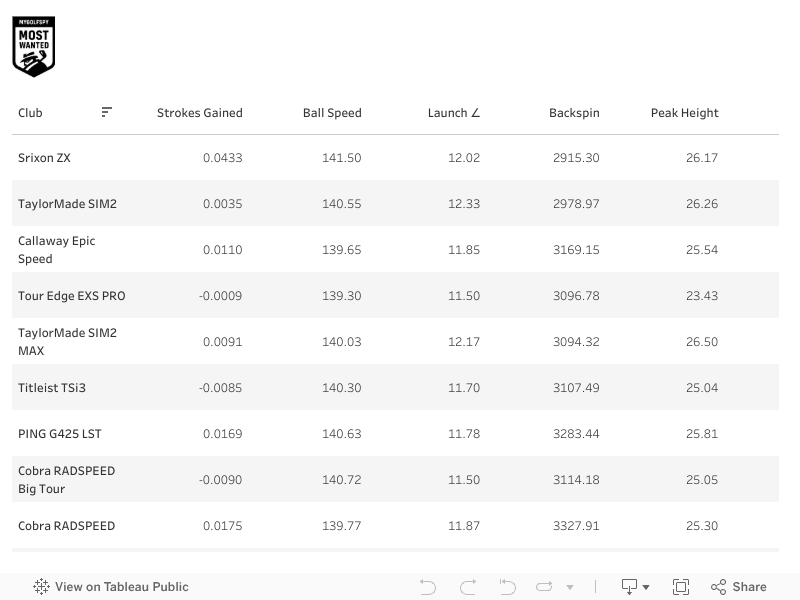This screenshot has height=600, width=800.
Task: Click the Launch angle column header
Action: click(454, 113)
